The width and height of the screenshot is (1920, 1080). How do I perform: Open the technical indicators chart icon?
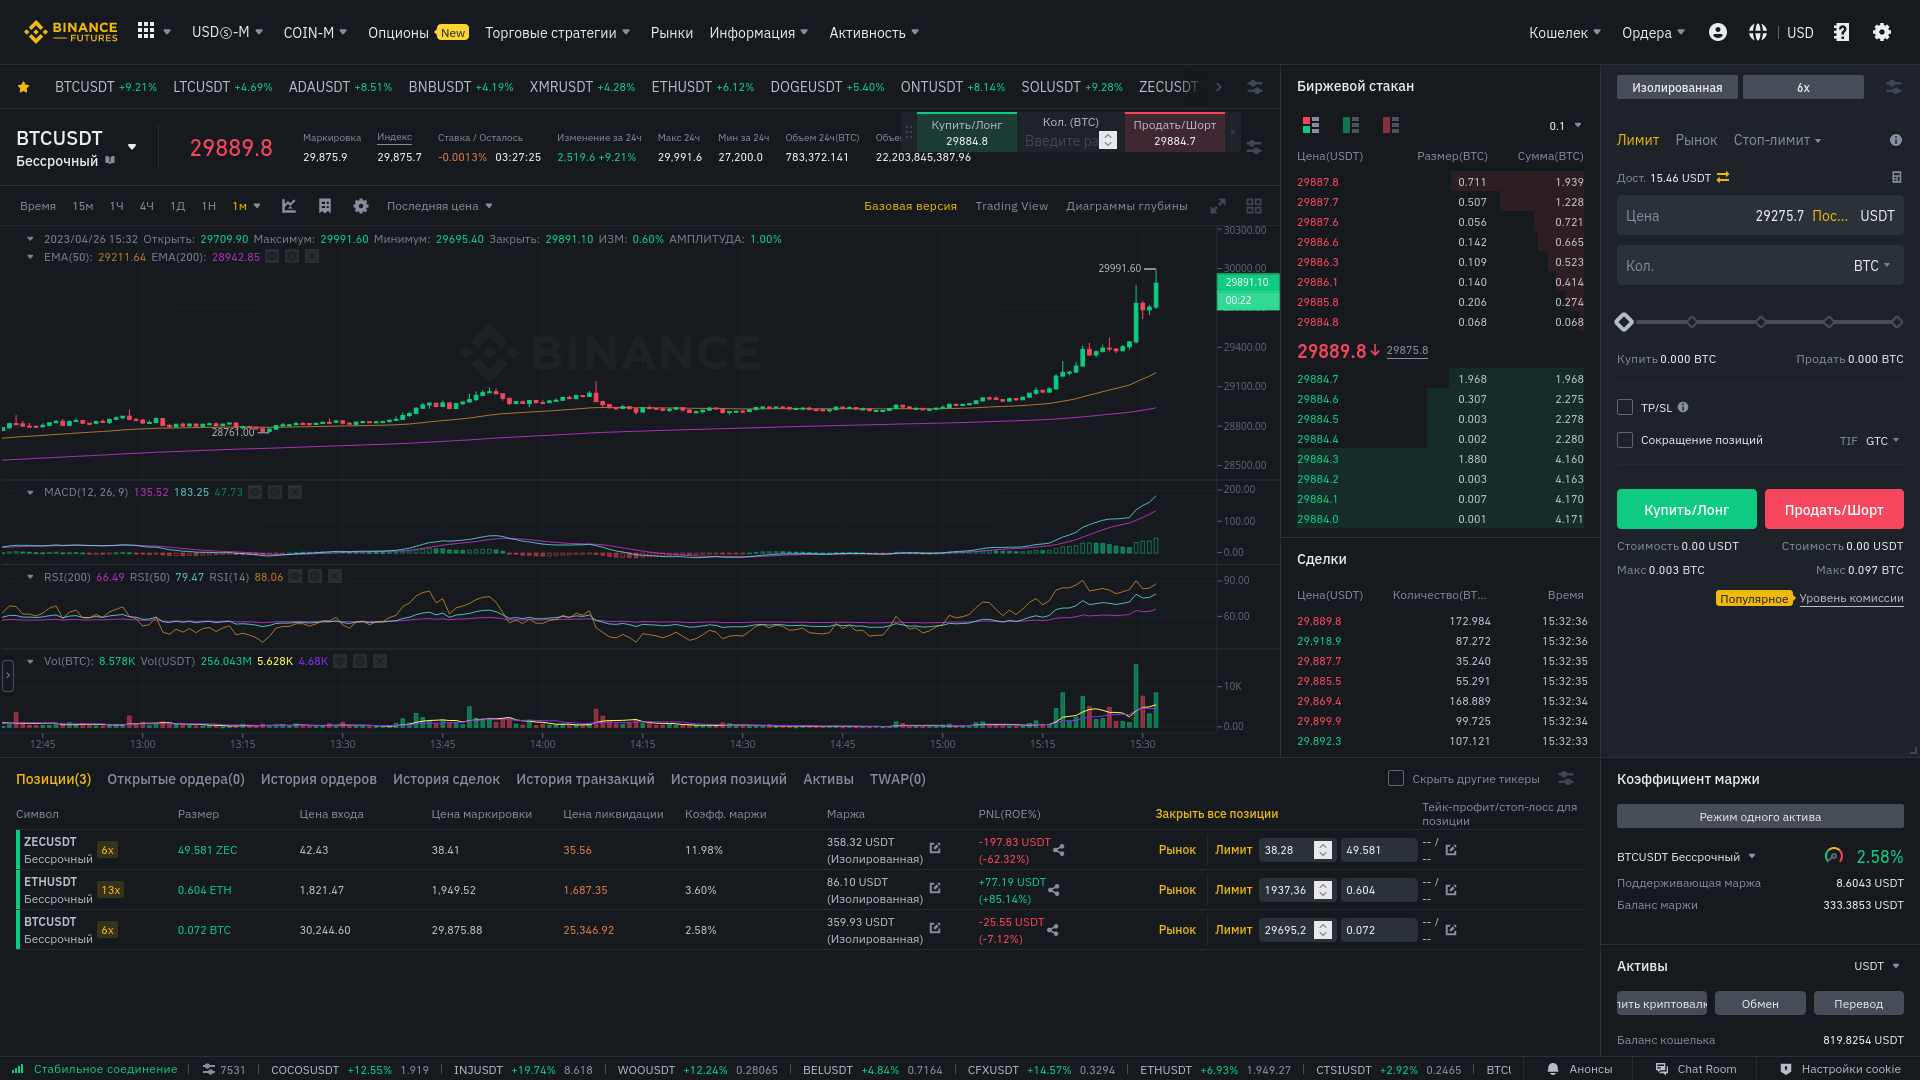click(289, 206)
